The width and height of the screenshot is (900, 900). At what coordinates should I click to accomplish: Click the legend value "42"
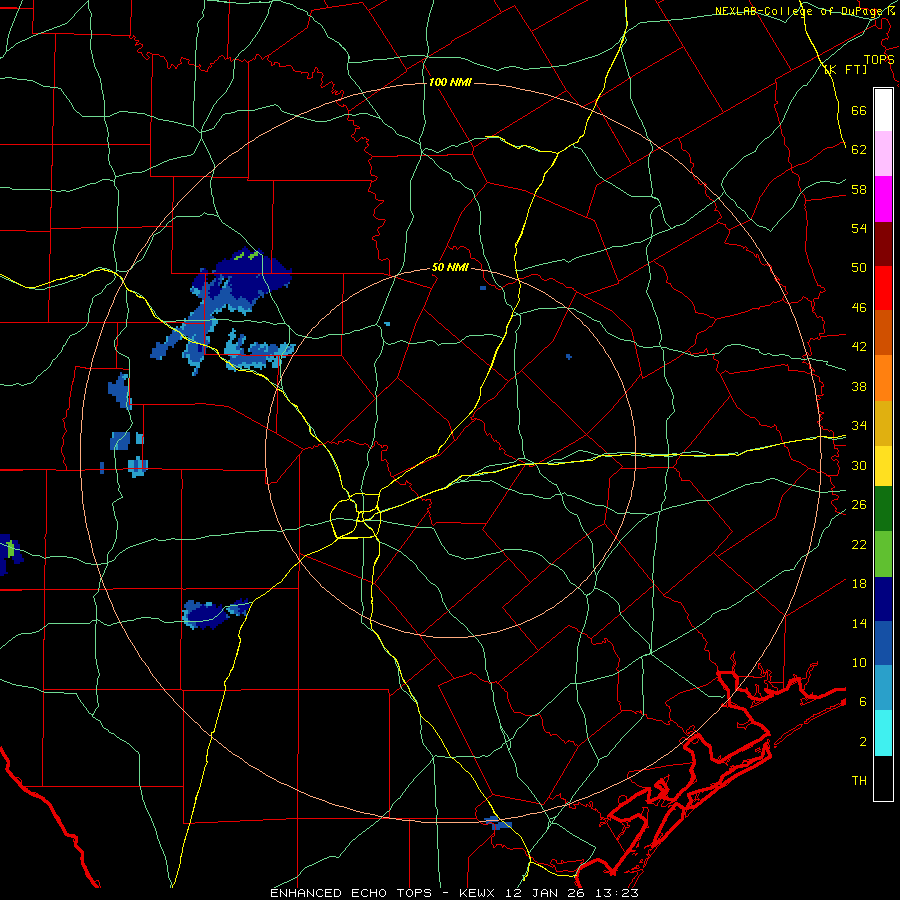pyautogui.click(x=859, y=347)
